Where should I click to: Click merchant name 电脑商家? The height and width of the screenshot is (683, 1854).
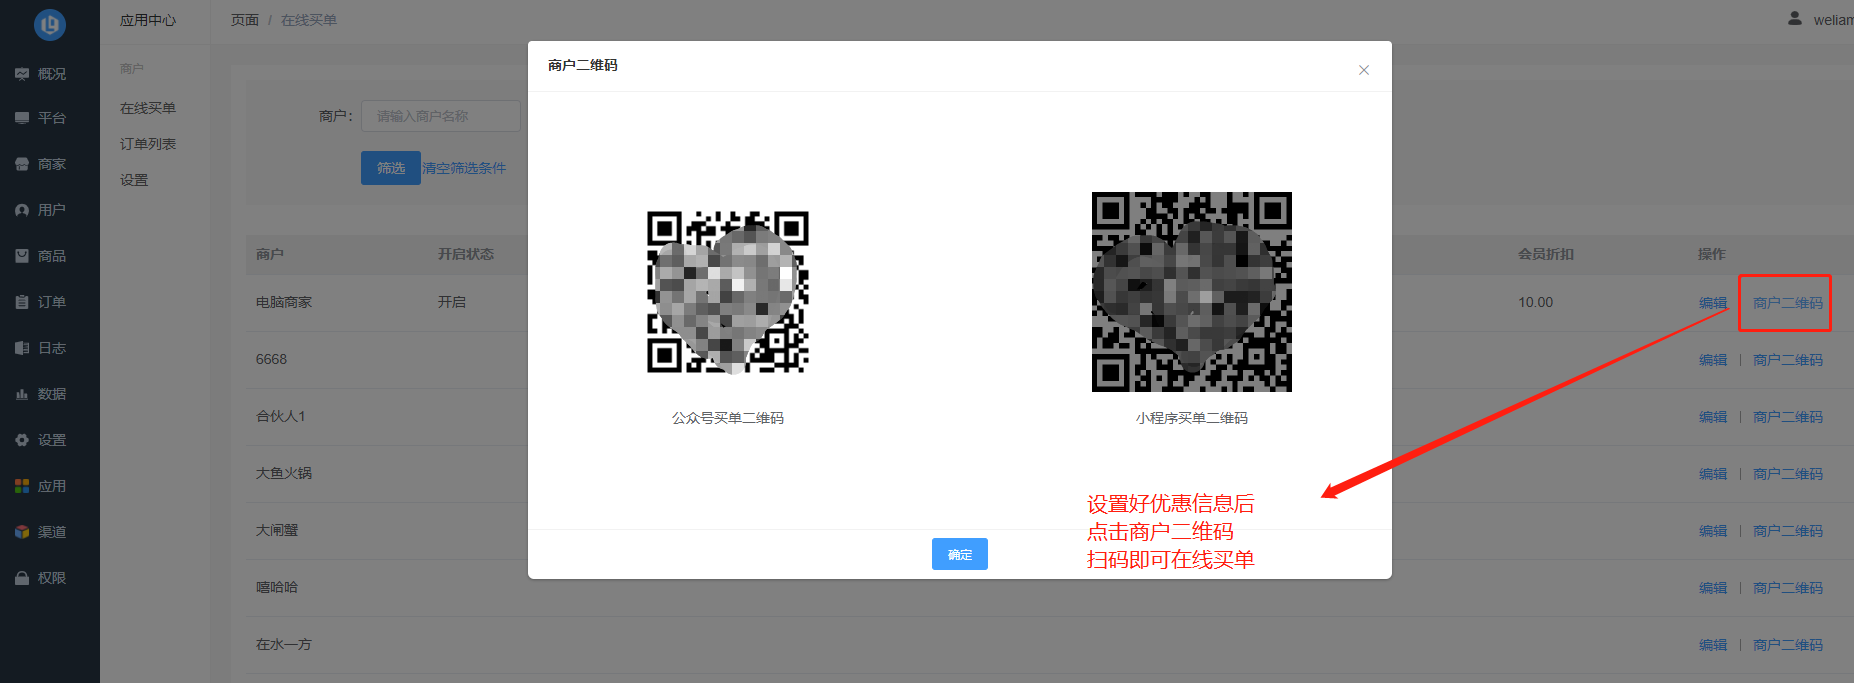pyautogui.click(x=284, y=302)
